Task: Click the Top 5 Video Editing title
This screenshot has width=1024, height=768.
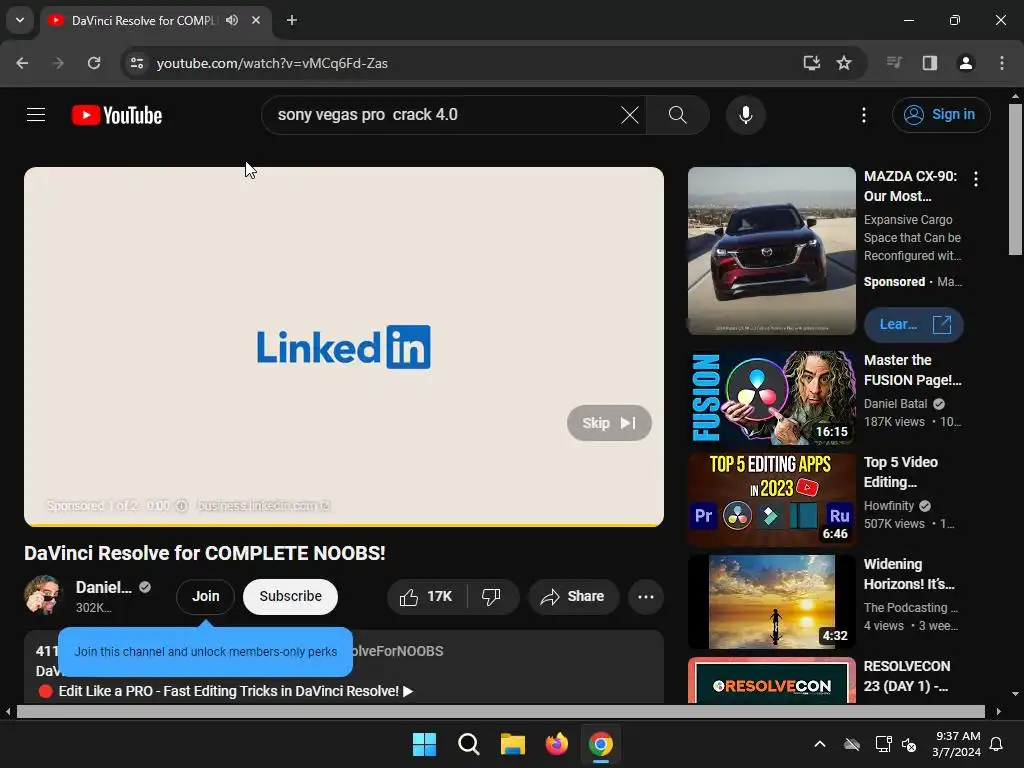Action: (901, 472)
